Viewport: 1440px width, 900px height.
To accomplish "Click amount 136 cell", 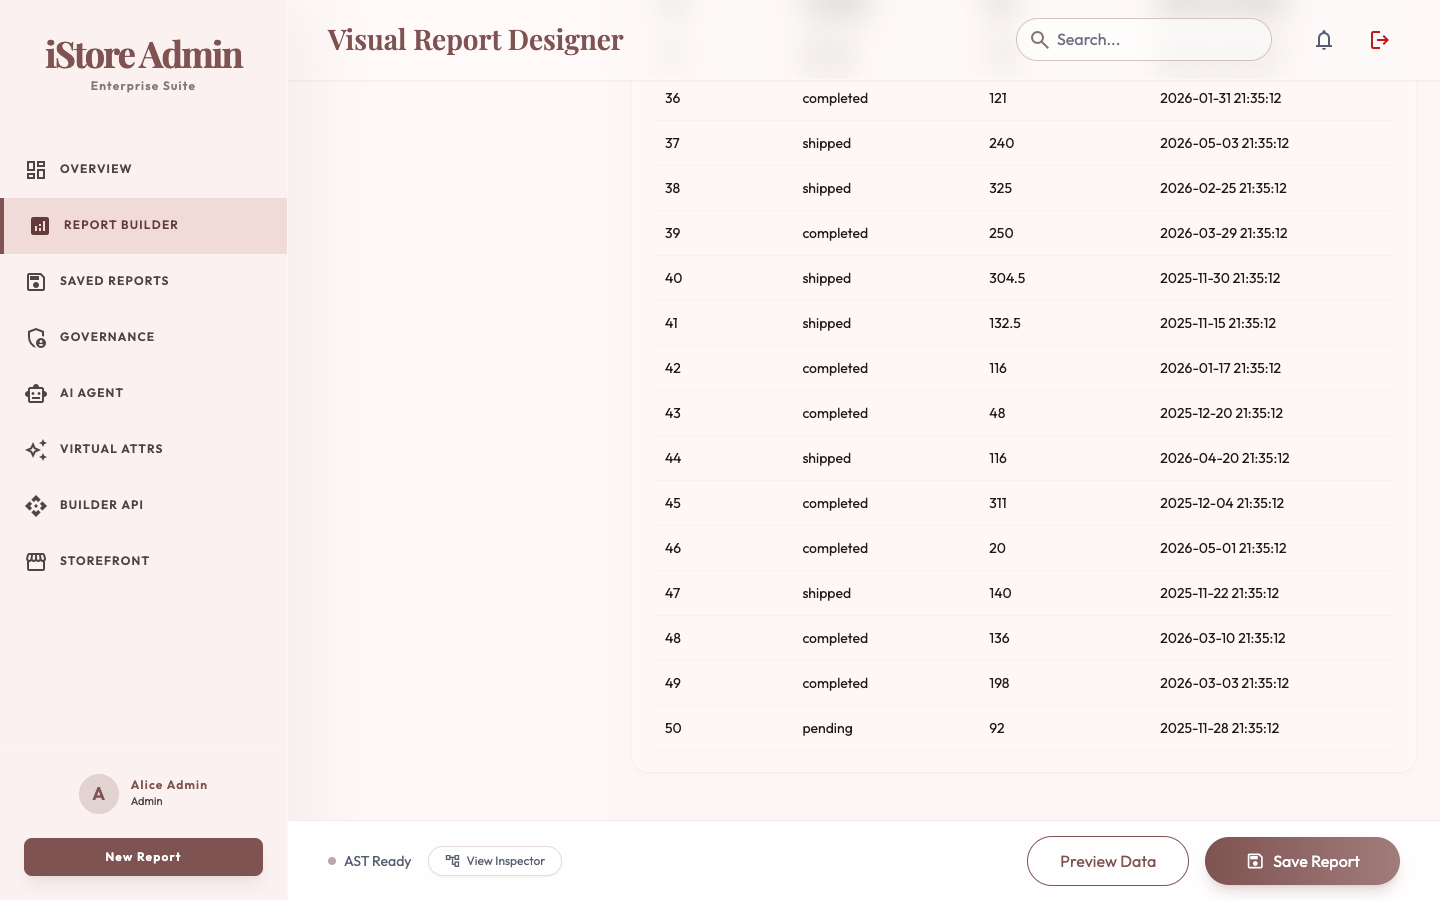I will (x=999, y=638).
